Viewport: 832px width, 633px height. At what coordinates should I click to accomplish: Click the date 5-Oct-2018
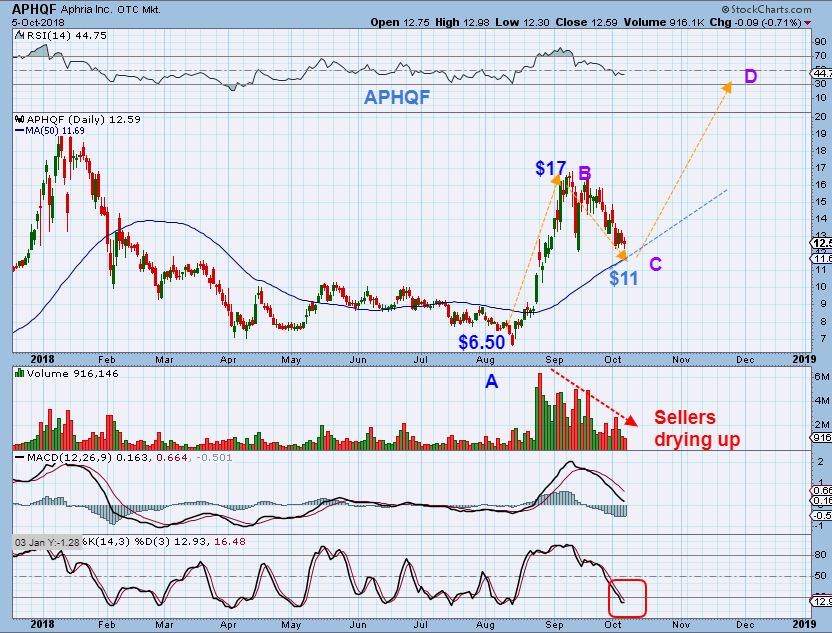(x=38, y=23)
